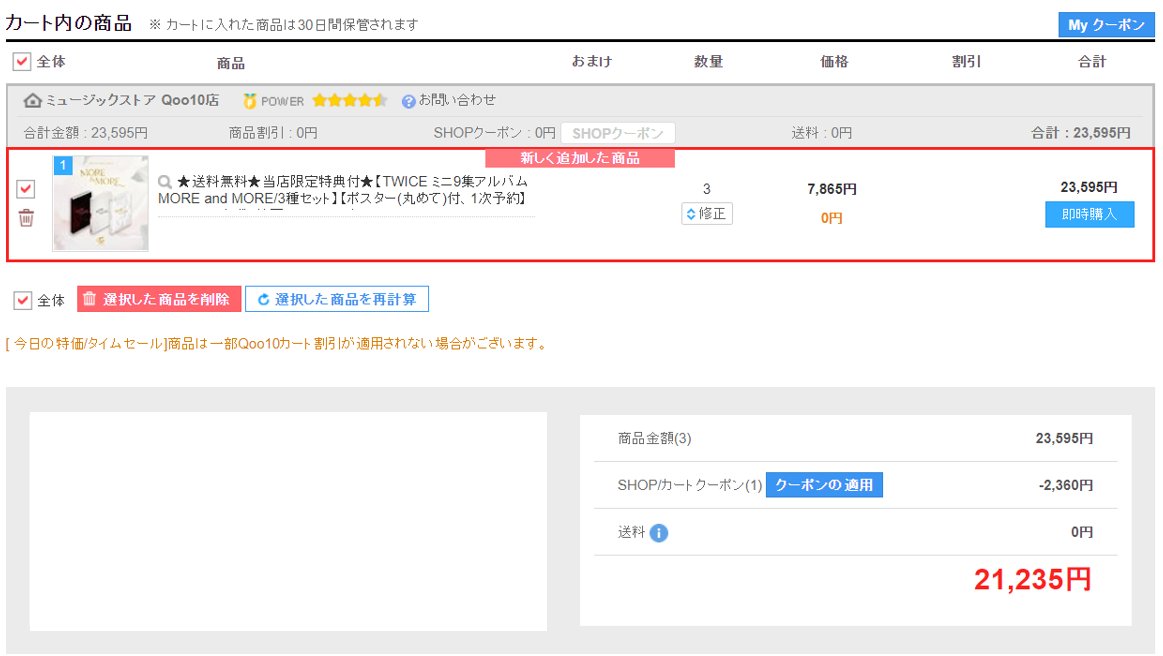Click the 商品 column header

[231, 63]
